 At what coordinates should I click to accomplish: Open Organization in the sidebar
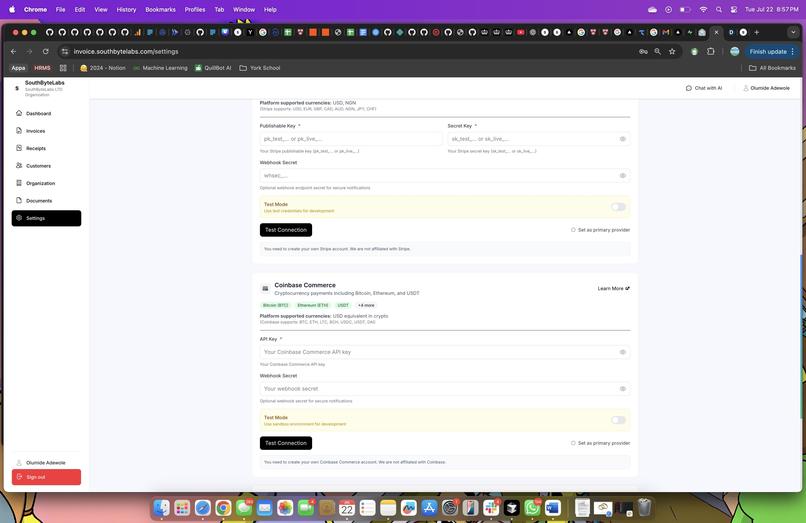[45, 183]
